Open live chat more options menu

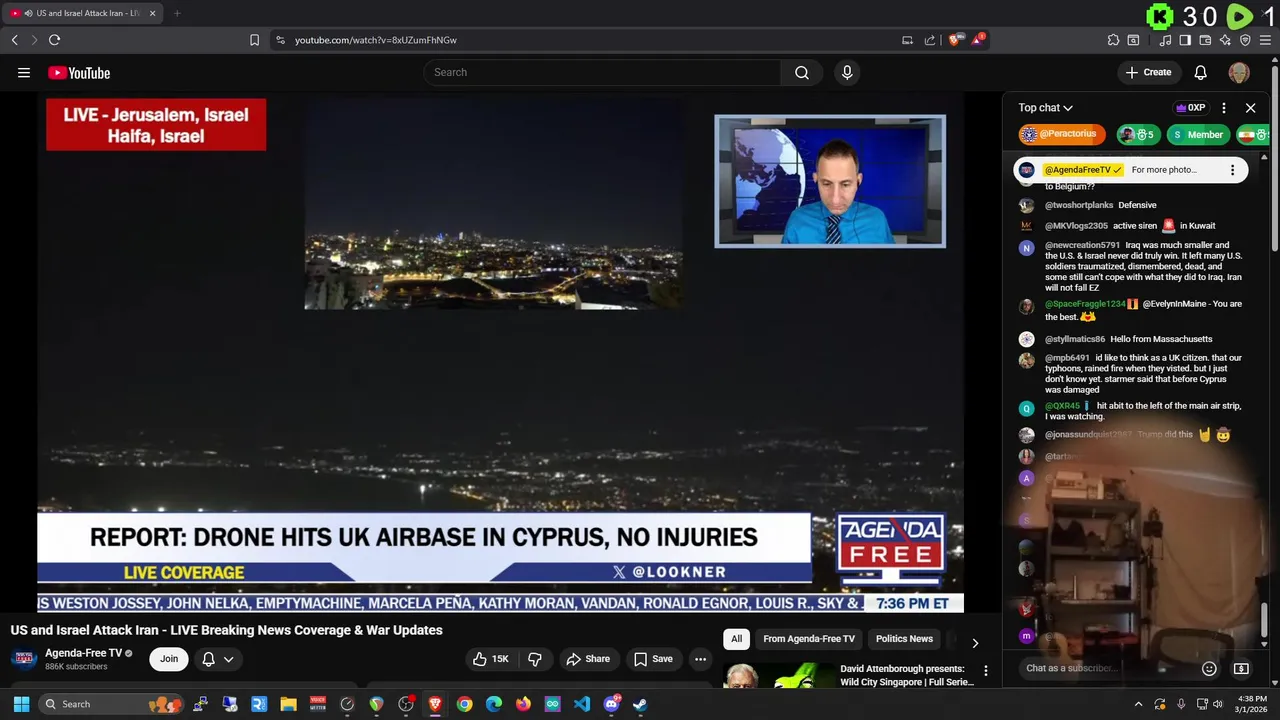[1224, 108]
